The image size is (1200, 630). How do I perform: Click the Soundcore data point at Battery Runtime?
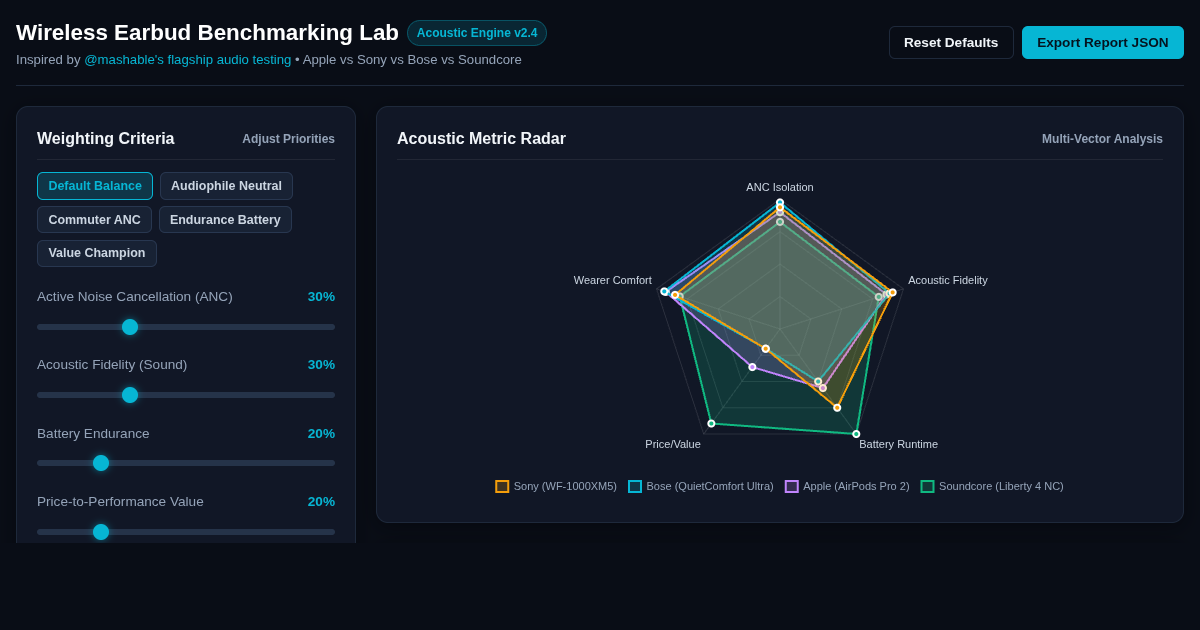pyautogui.click(x=856, y=434)
